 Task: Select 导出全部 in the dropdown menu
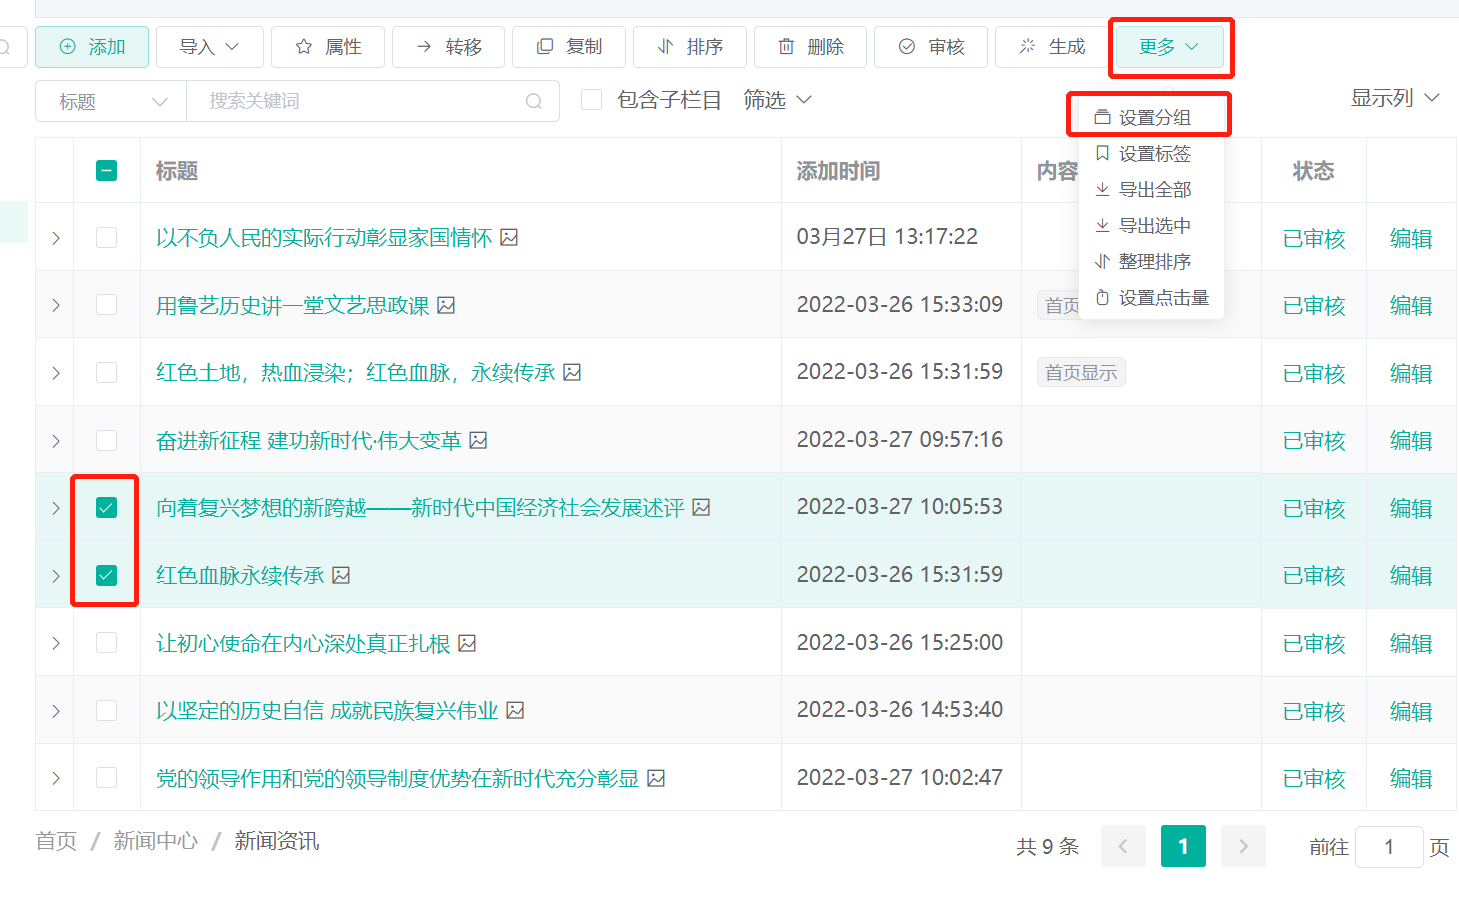pyautogui.click(x=1153, y=189)
